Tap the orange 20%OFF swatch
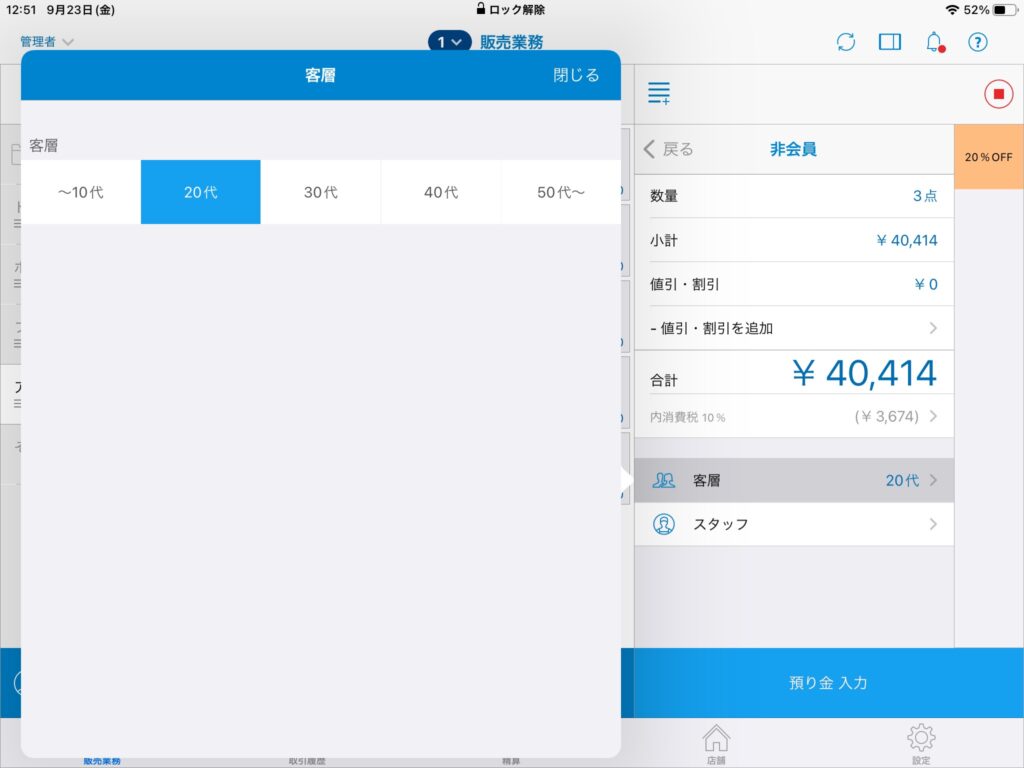The height and width of the screenshot is (768, 1024). 988,157
